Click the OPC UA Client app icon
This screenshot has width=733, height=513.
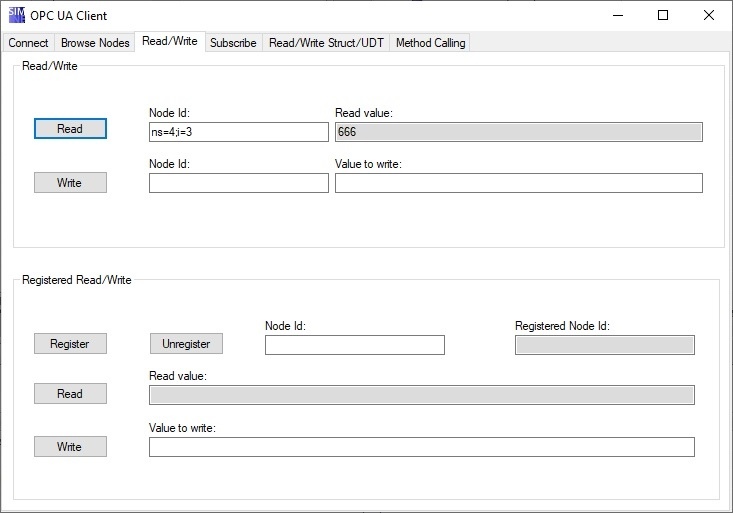(x=17, y=15)
